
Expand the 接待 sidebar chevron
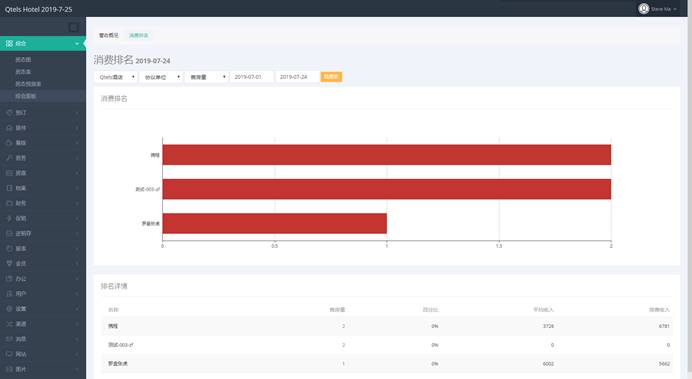click(77, 128)
